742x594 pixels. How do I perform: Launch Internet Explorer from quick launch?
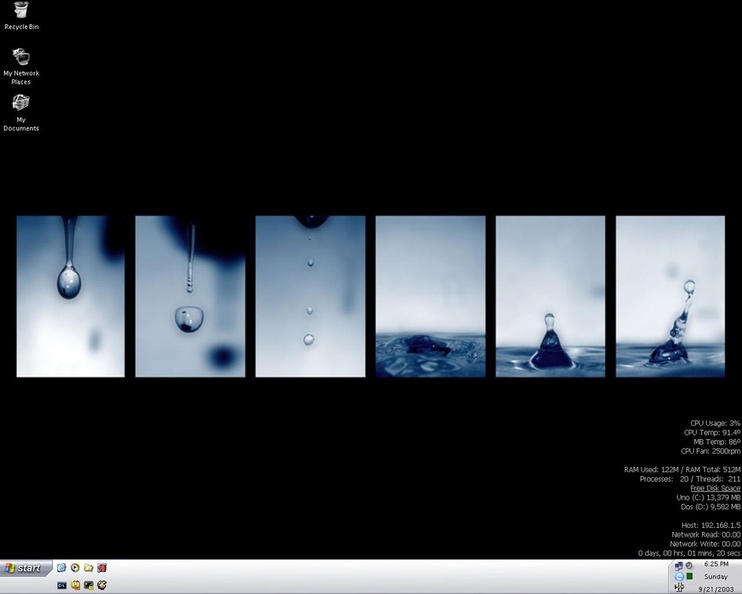tap(62, 567)
